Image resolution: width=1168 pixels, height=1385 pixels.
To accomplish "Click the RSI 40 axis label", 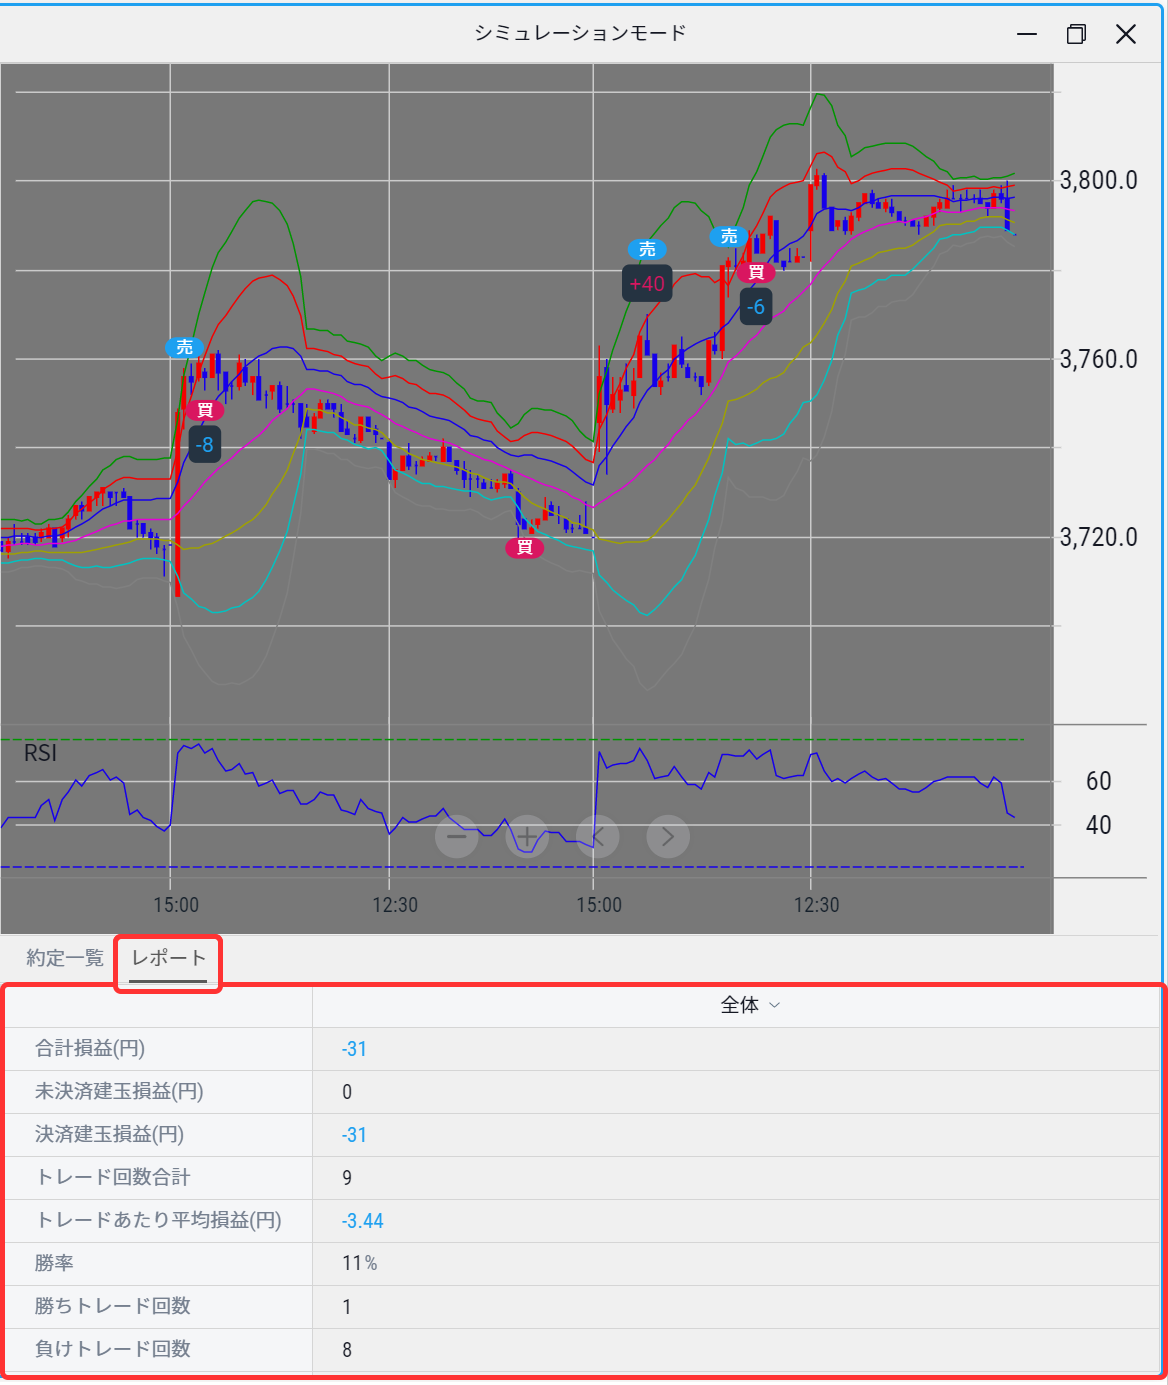I will tap(1098, 825).
